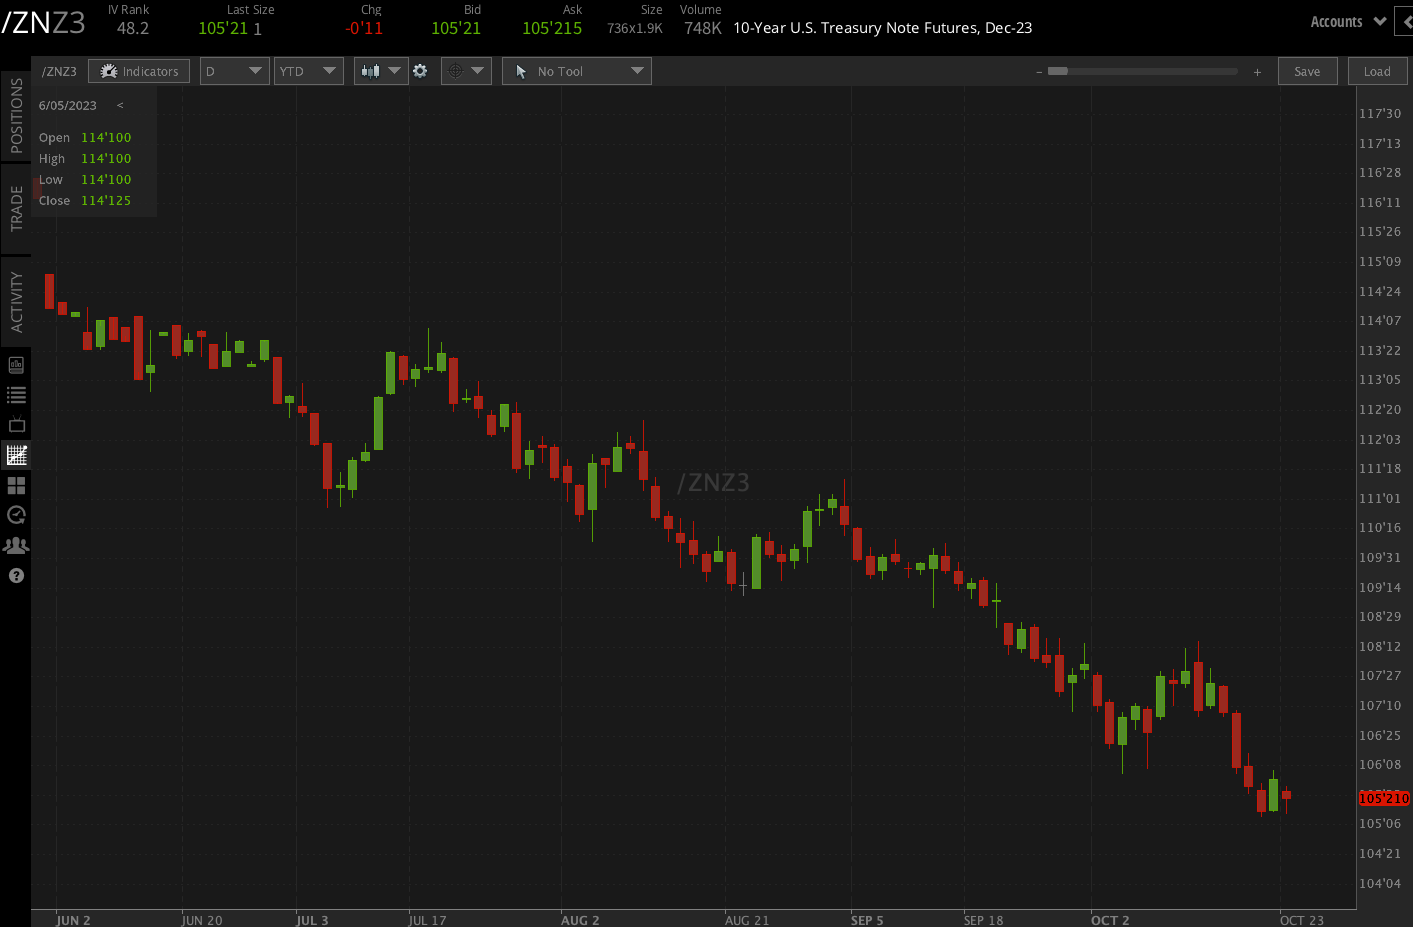1413x927 pixels.
Task: Open the candlestick chart type dropdown
Action: click(381, 71)
